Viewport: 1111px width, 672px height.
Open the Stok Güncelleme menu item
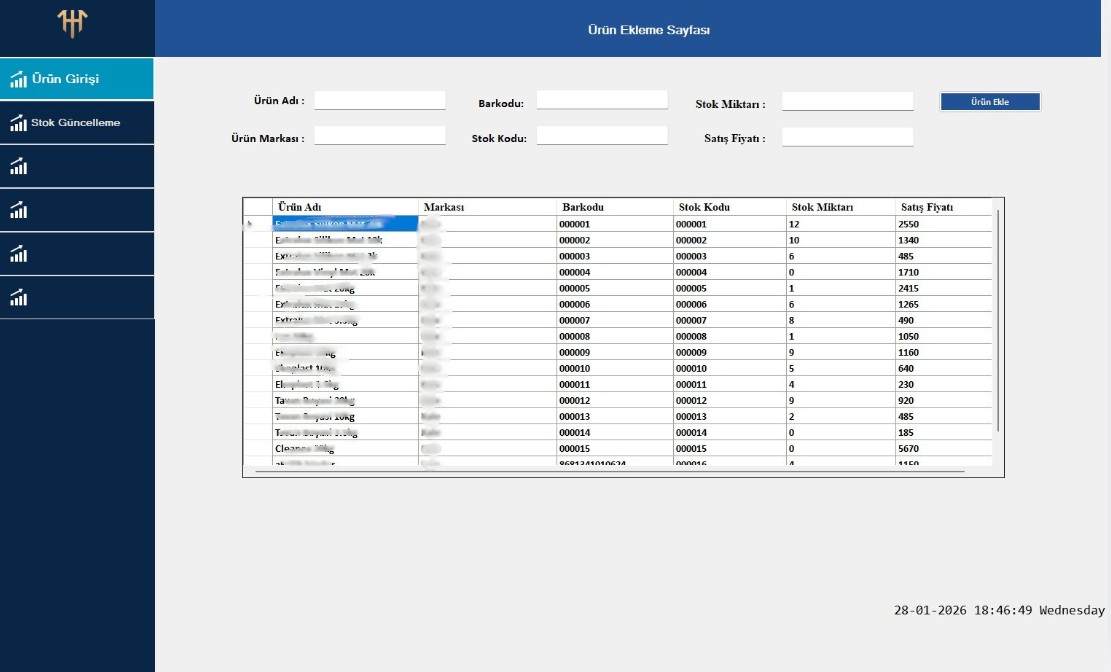77,123
